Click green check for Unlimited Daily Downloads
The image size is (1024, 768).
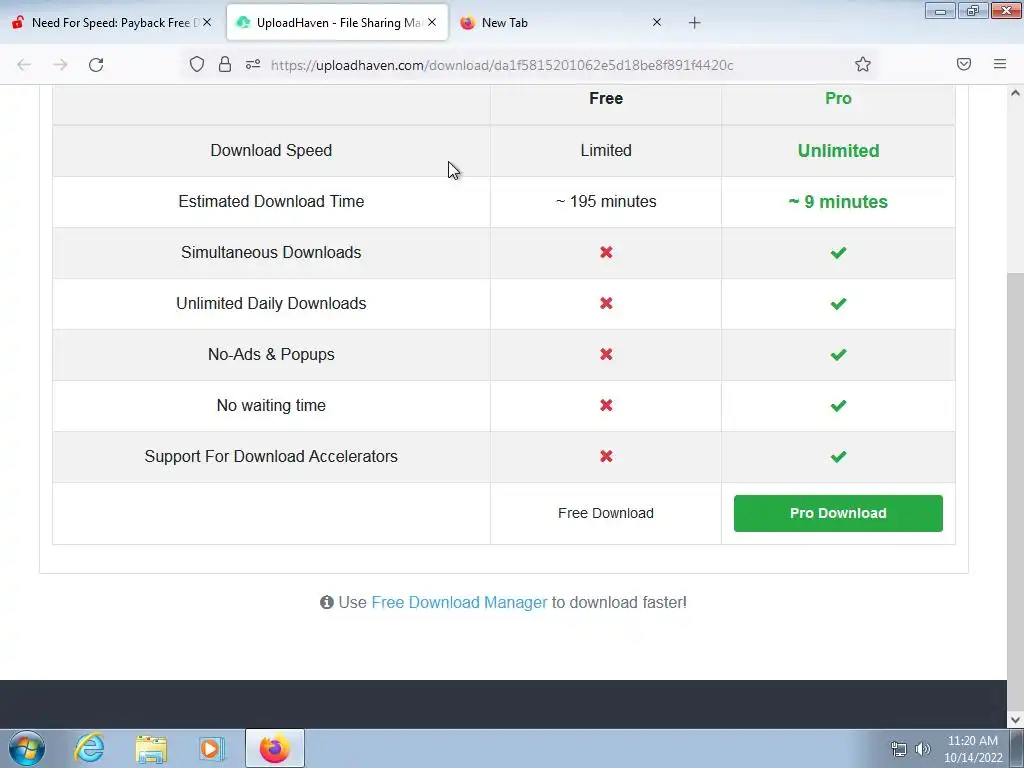838,304
